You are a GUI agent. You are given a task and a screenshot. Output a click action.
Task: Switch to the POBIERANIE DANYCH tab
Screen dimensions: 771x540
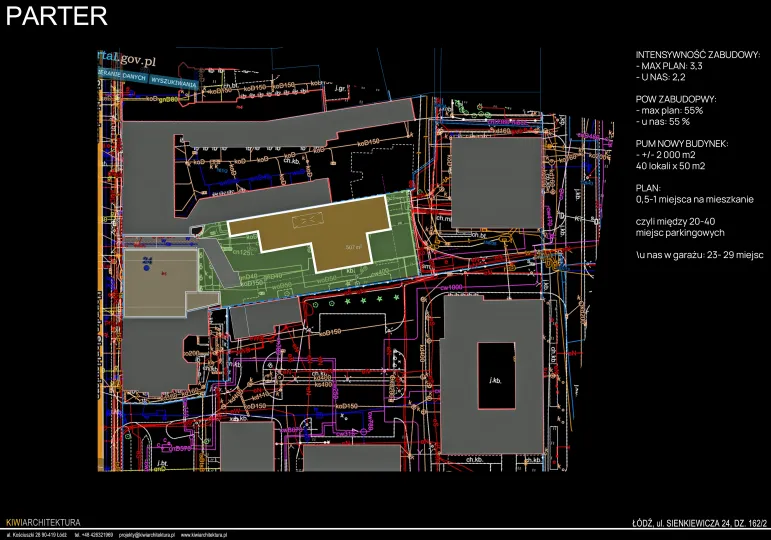(122, 76)
